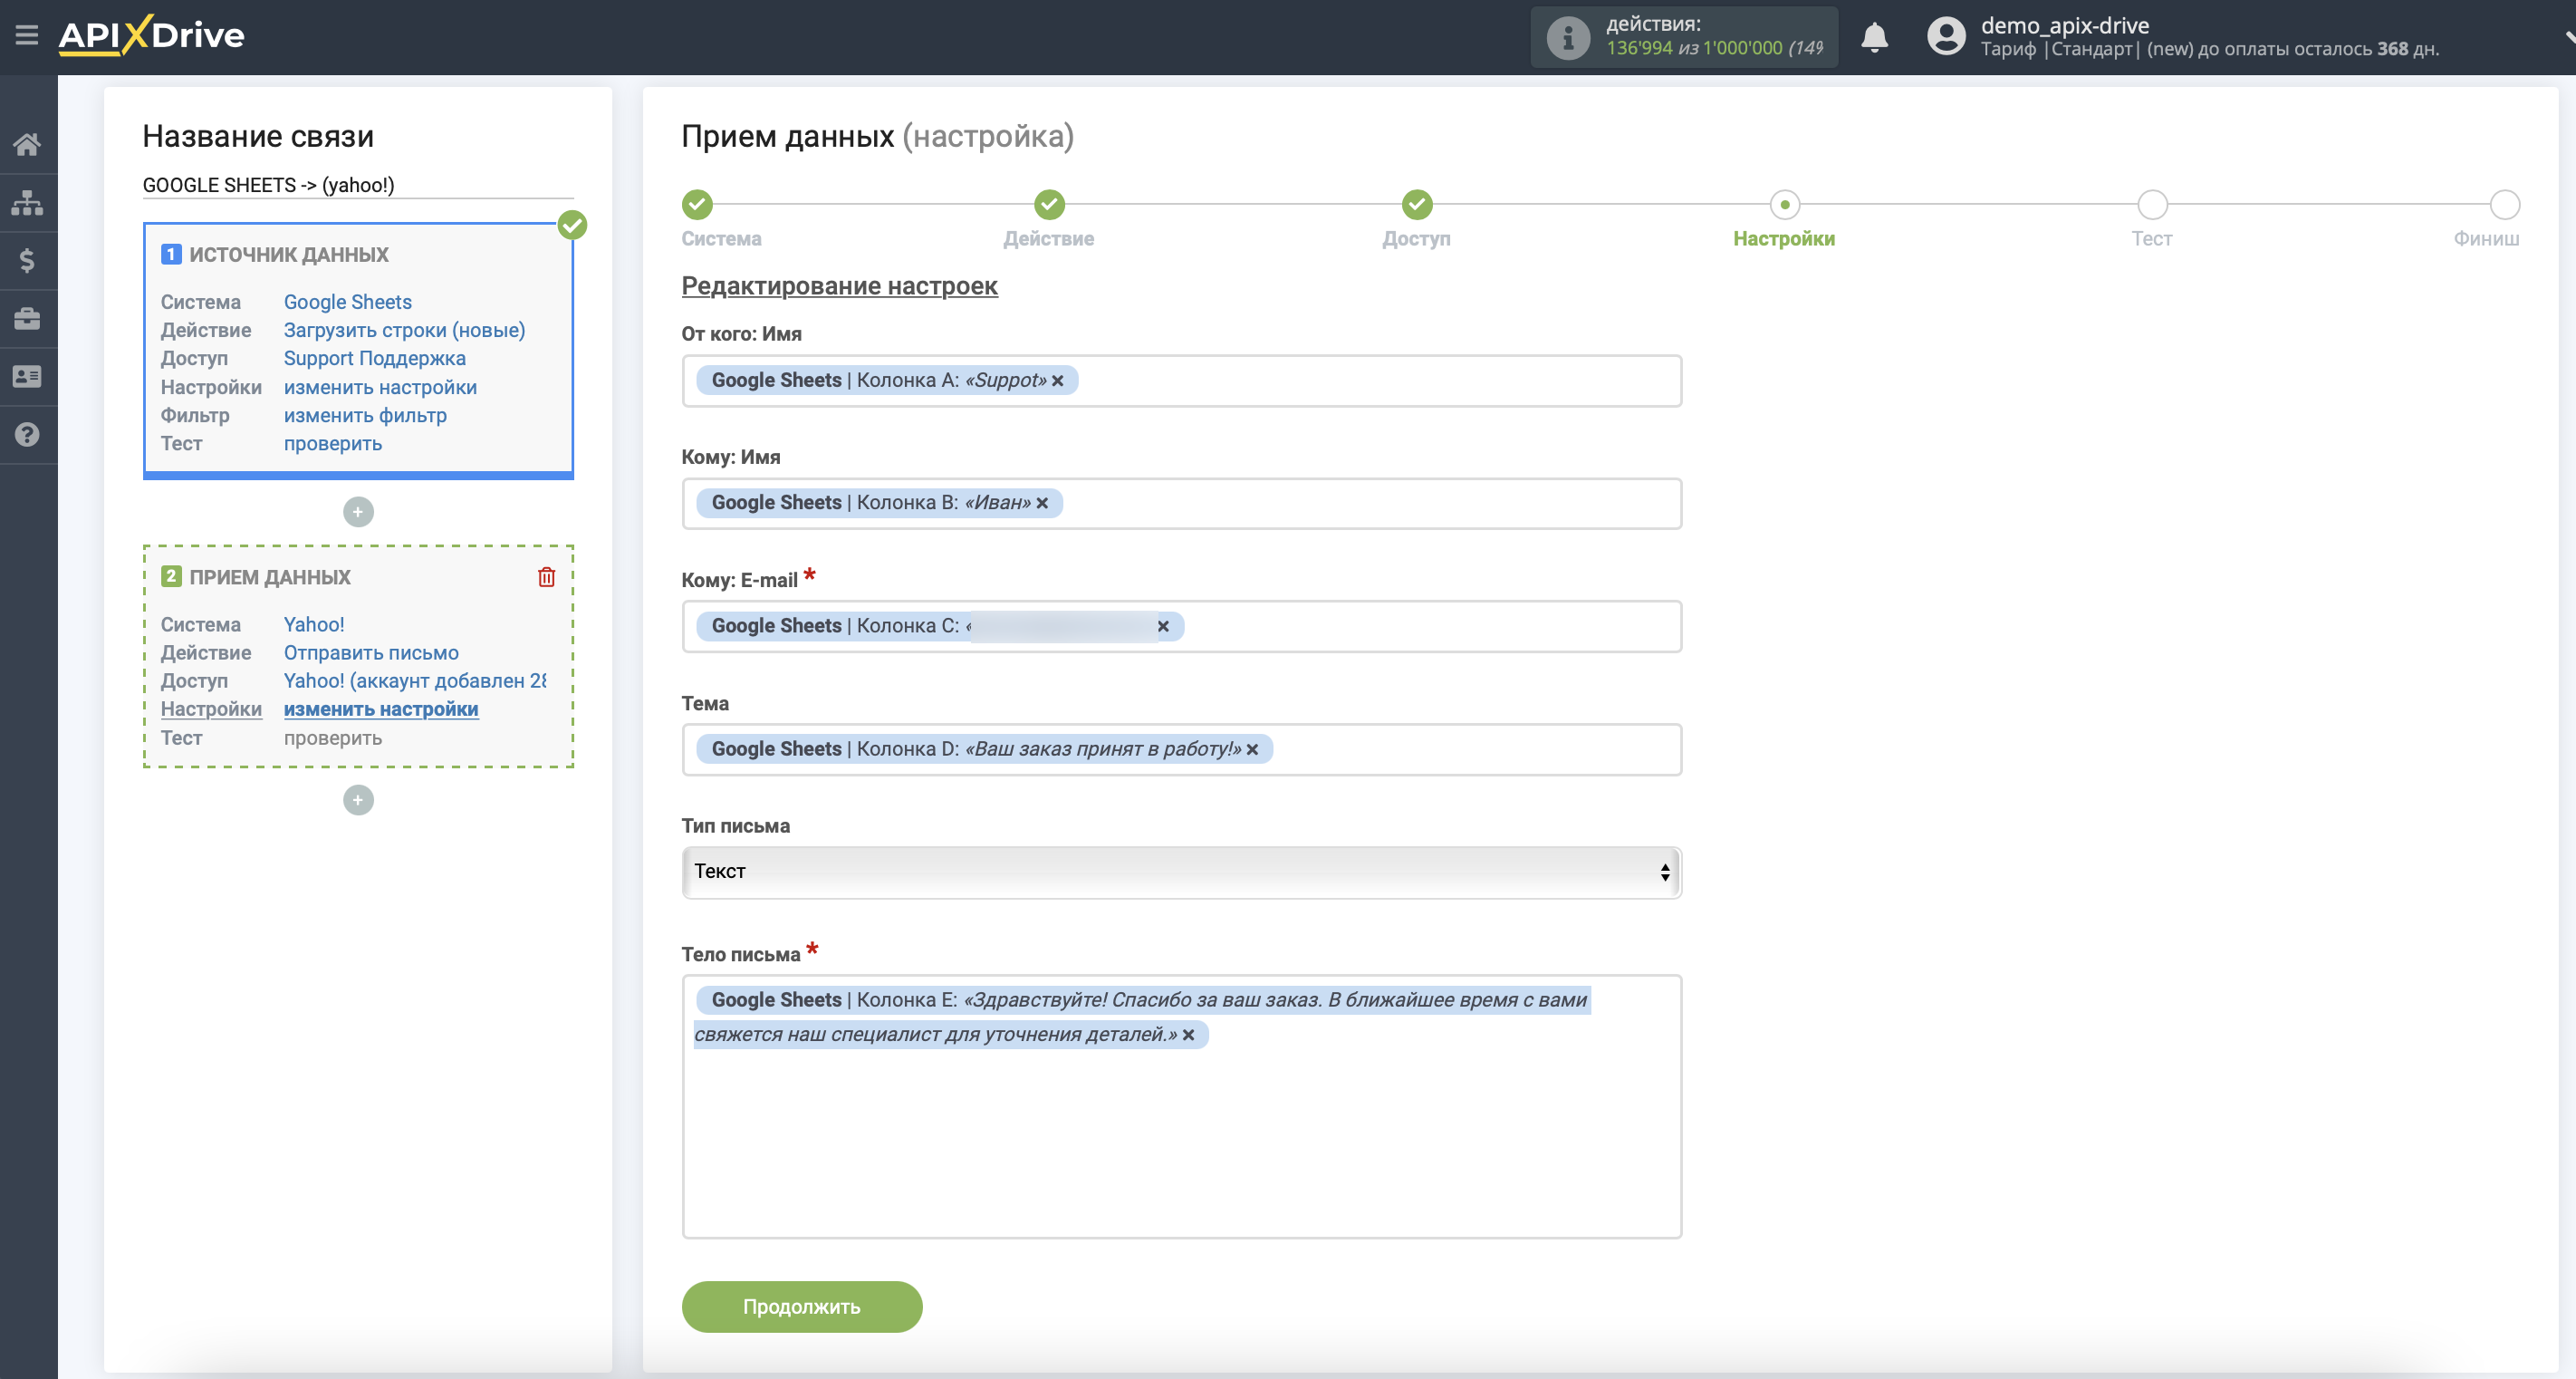Open the hamburger menu

point(27,36)
